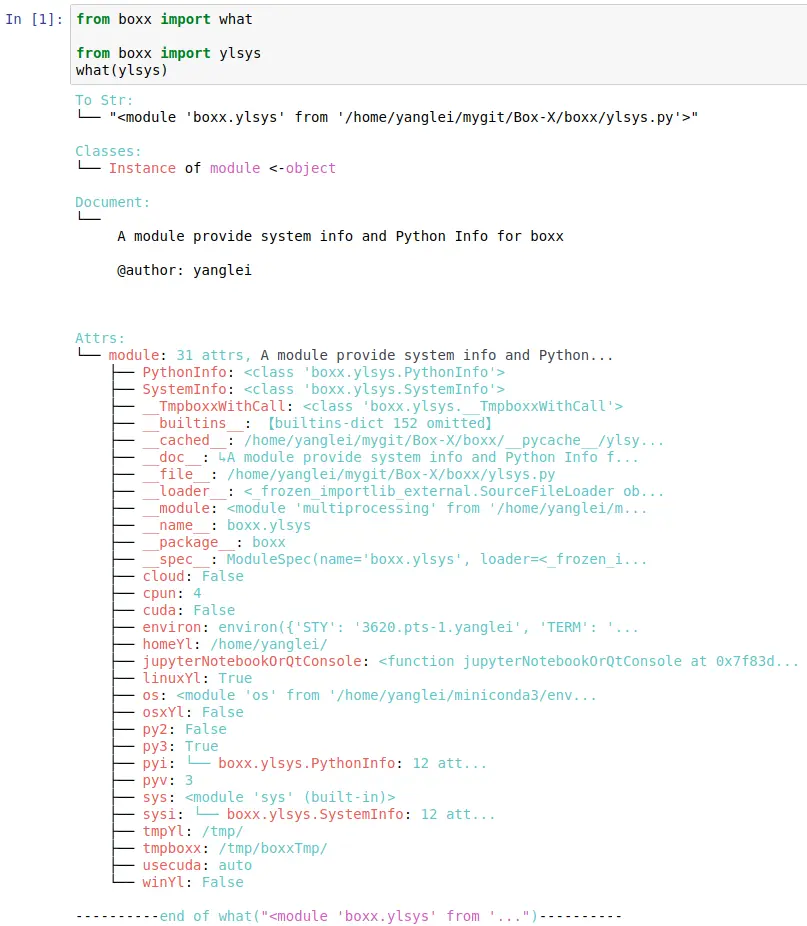This screenshot has height=926, width=807.
Task: Click the 'Classes:' heading
Action: point(108,151)
